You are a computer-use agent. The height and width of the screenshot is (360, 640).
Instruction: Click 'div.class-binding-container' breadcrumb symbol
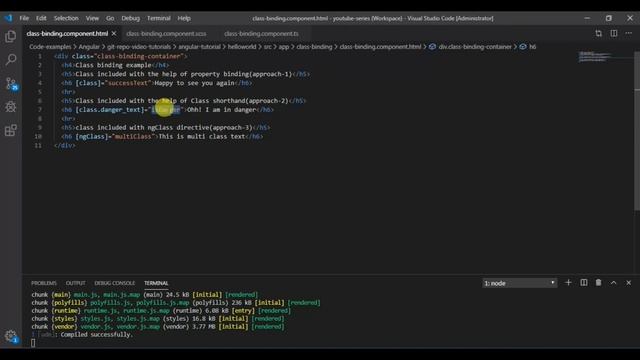(475, 47)
